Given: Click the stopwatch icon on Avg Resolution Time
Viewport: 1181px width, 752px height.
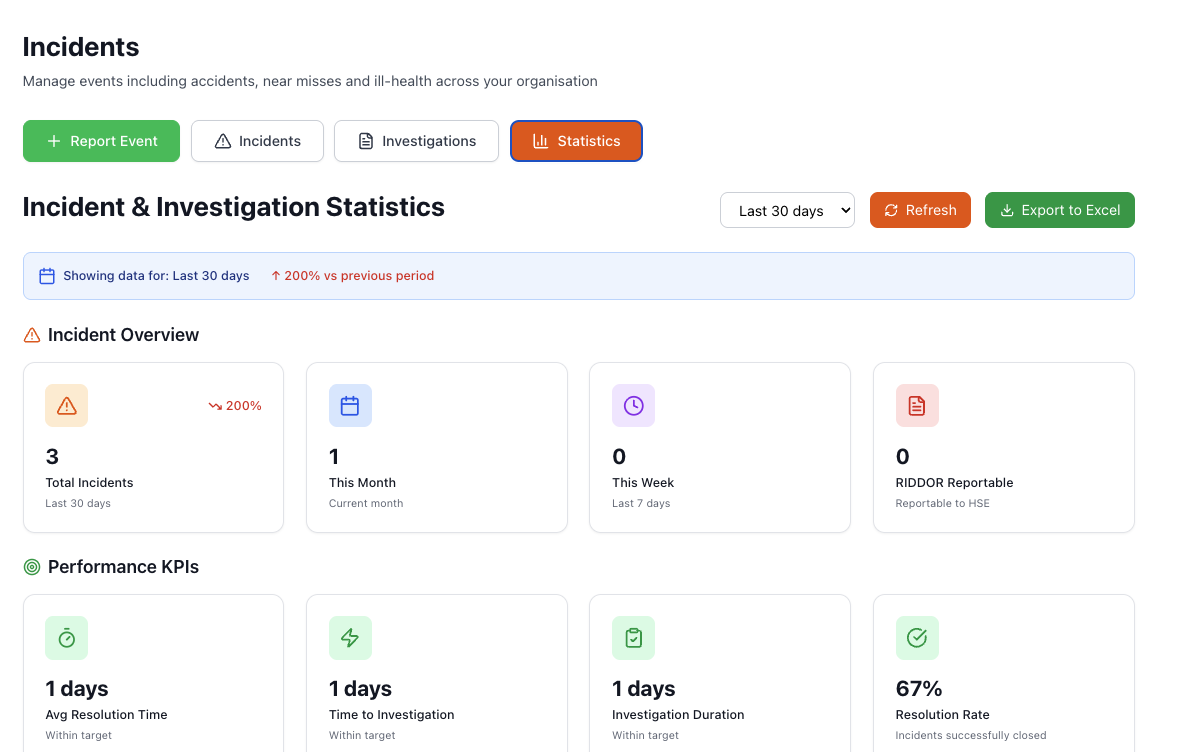Looking at the screenshot, I should point(66,637).
